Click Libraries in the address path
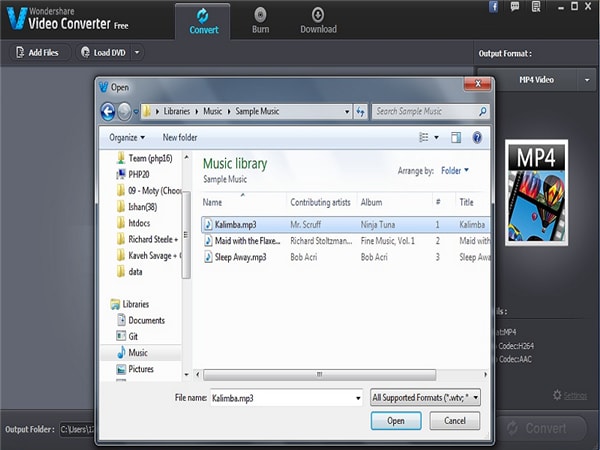The height and width of the screenshot is (450, 600). (176, 111)
